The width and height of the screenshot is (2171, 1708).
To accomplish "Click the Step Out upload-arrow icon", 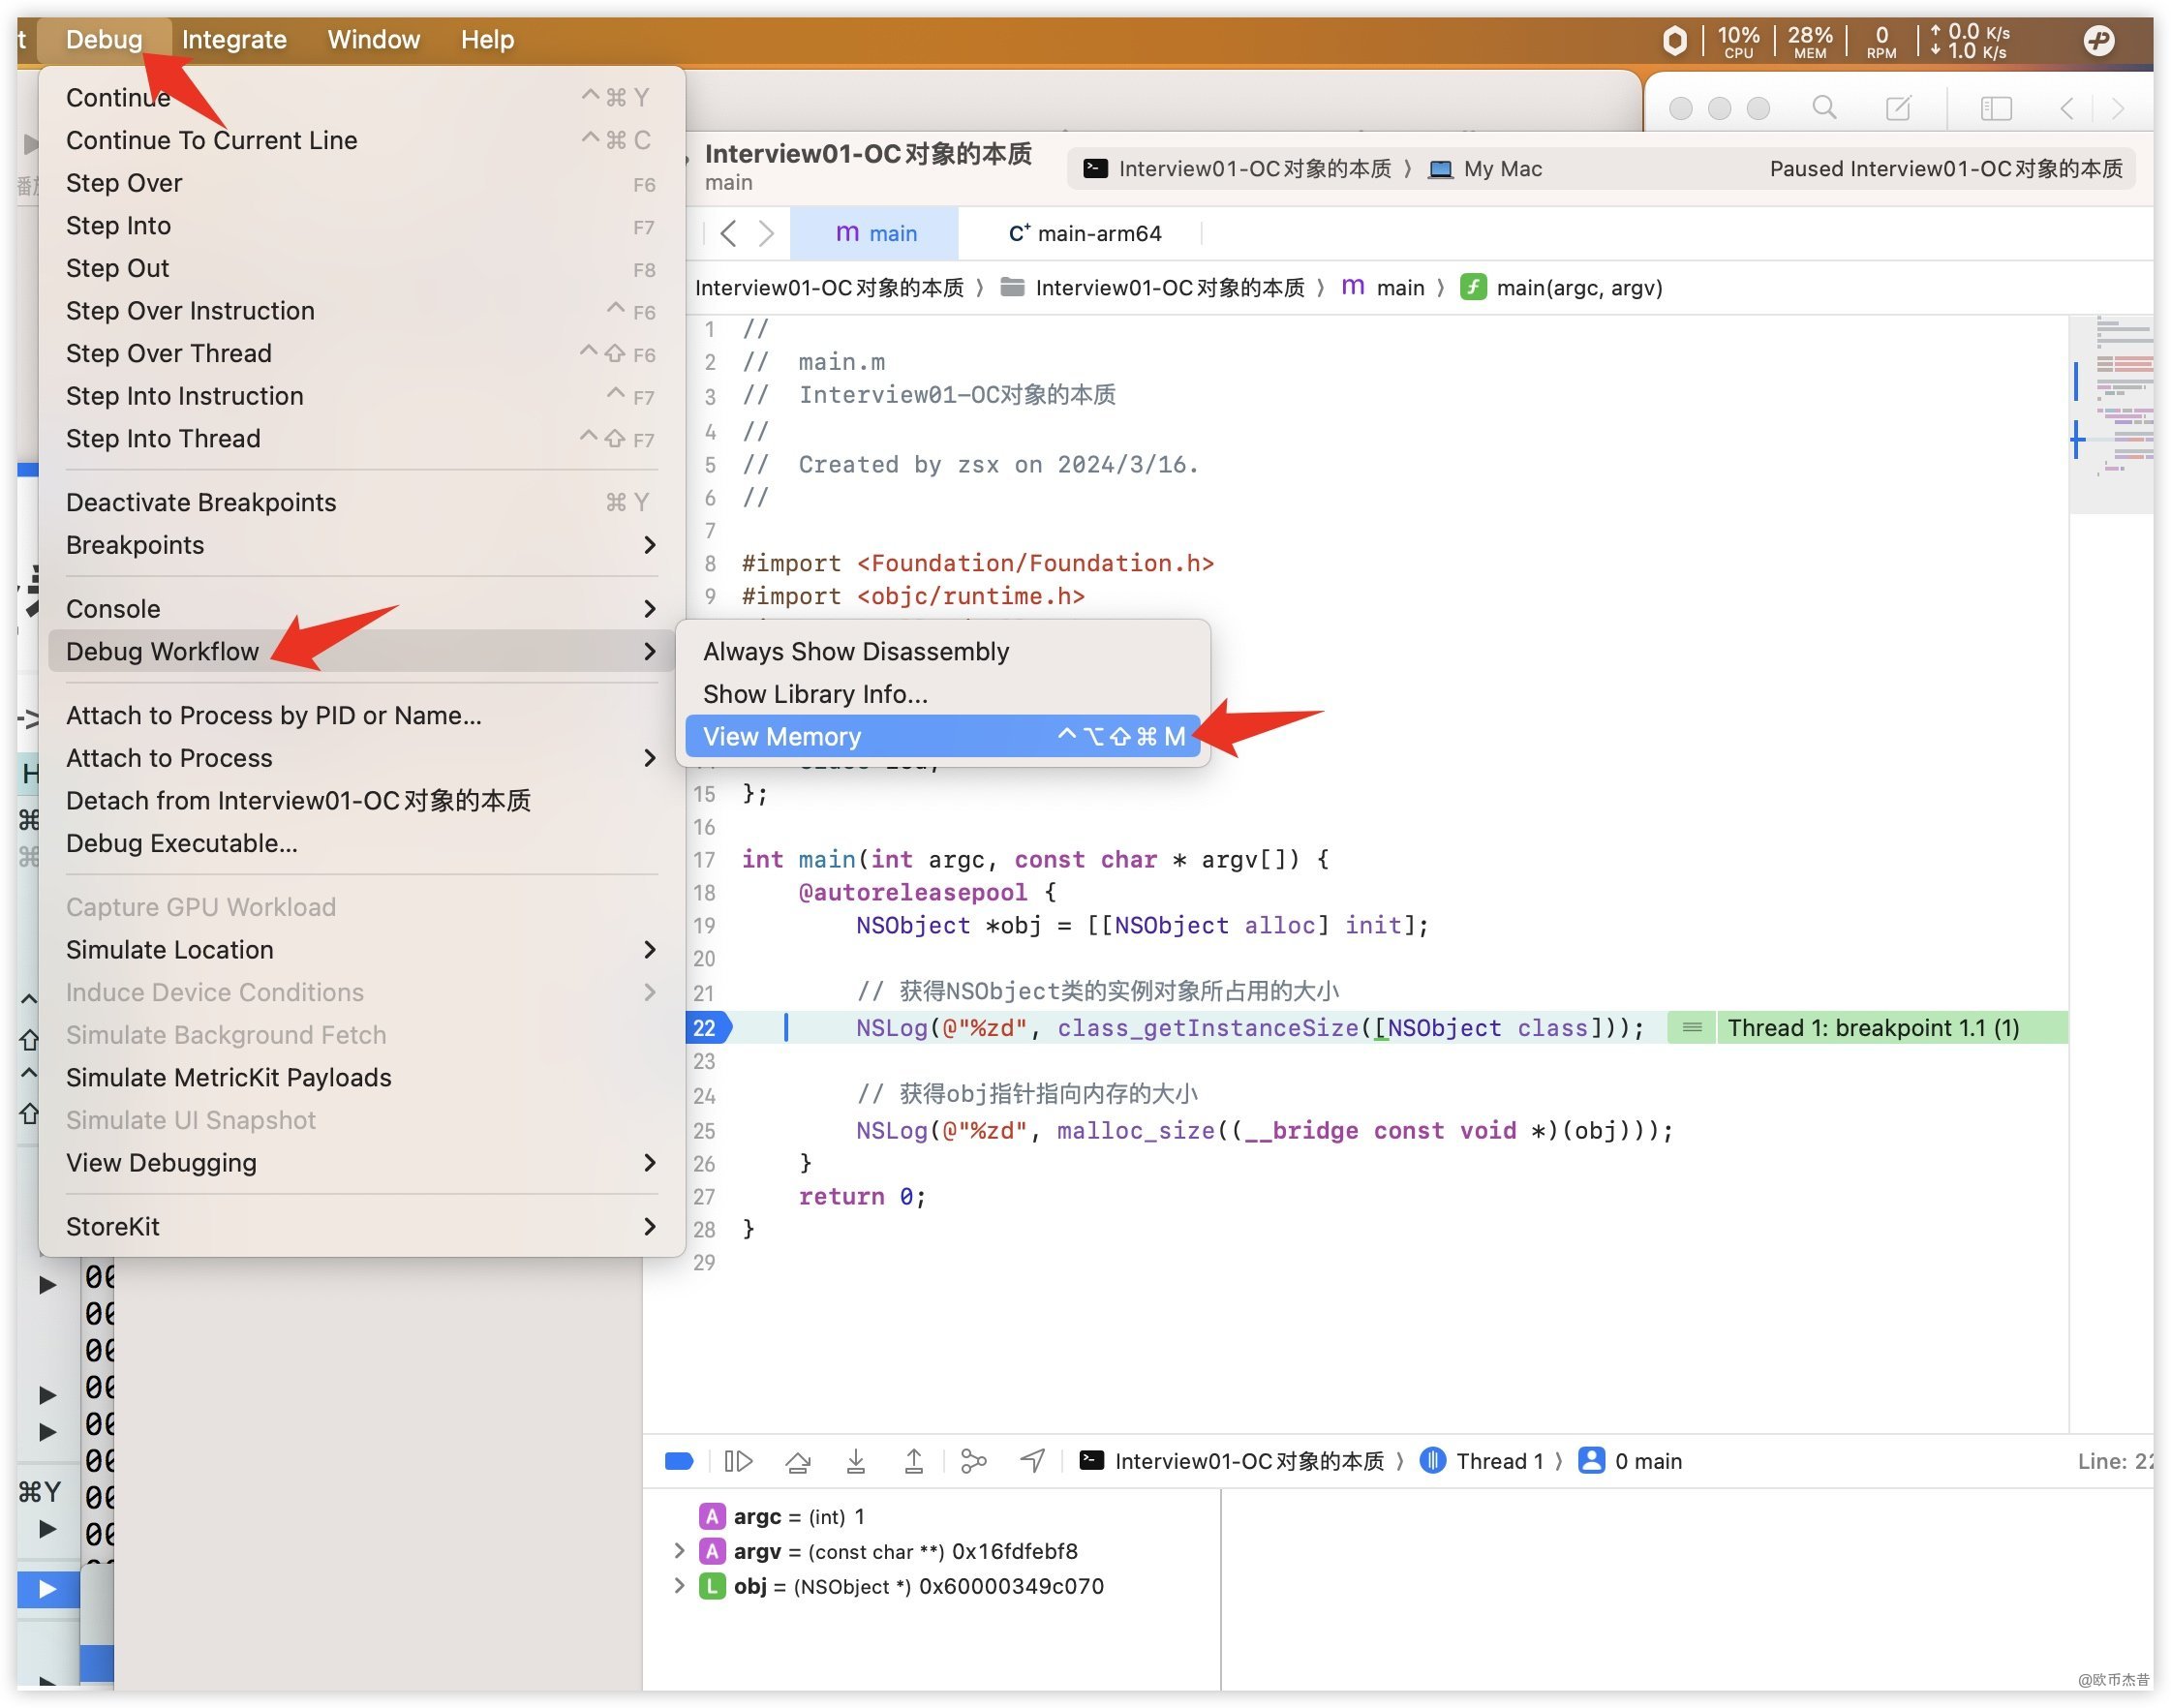I will click(913, 1461).
